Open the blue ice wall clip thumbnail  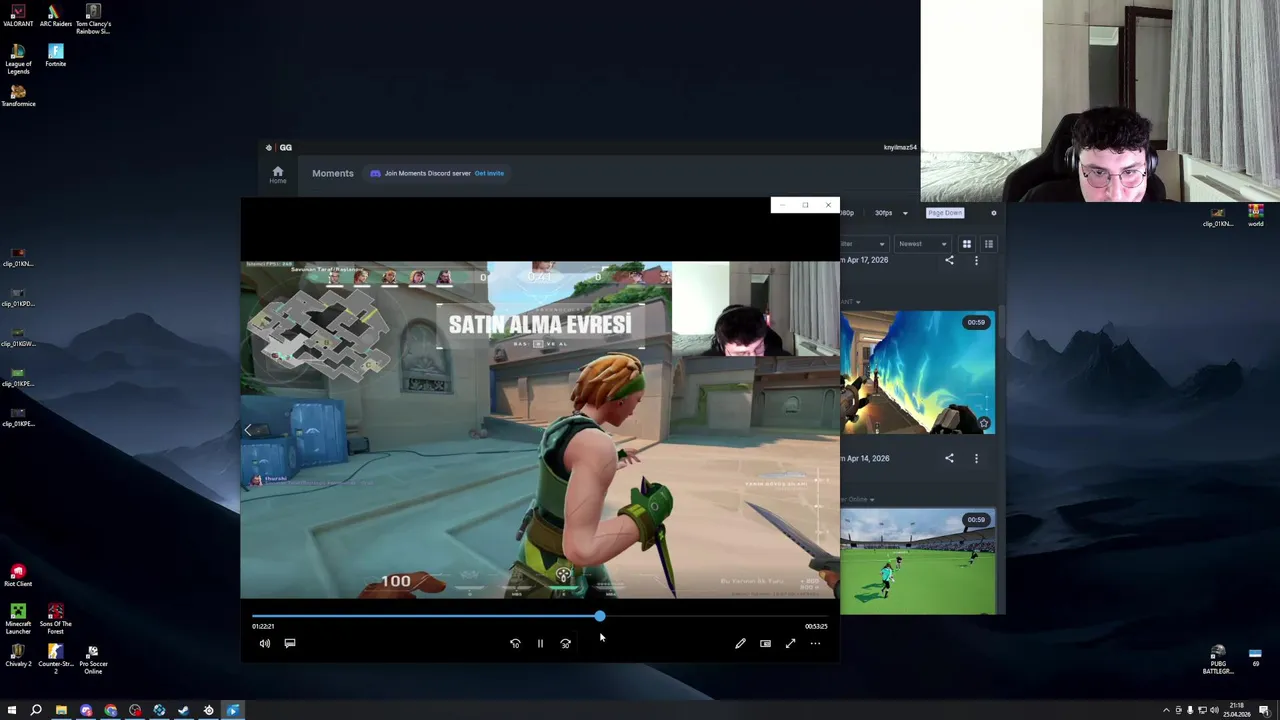coord(917,373)
